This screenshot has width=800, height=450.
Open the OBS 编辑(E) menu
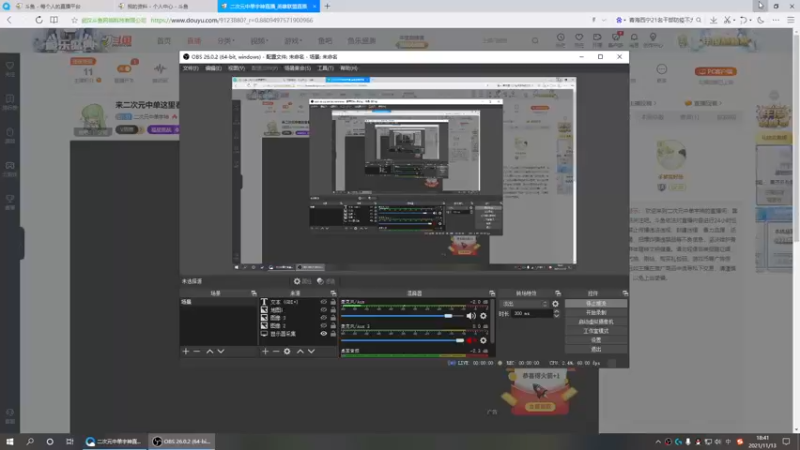(x=213, y=68)
